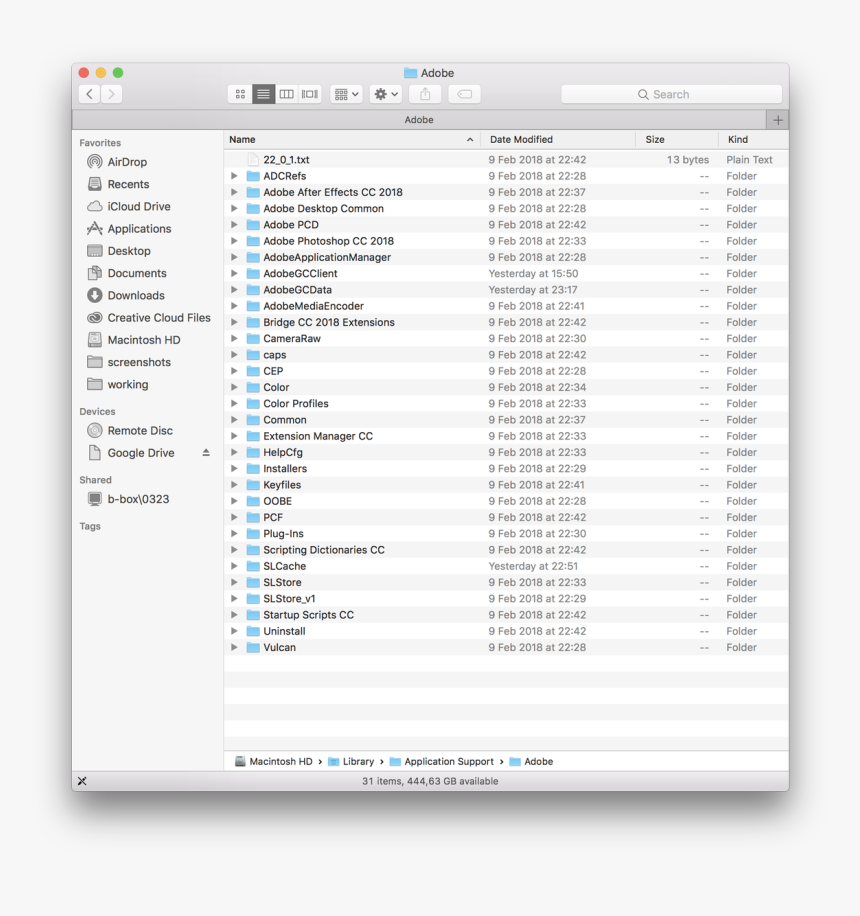Go to Library in path bar
The height and width of the screenshot is (916, 860).
351,761
